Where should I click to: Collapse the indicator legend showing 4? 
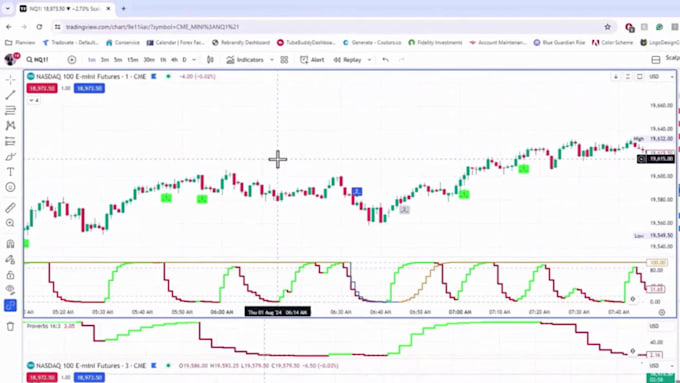(x=34, y=100)
